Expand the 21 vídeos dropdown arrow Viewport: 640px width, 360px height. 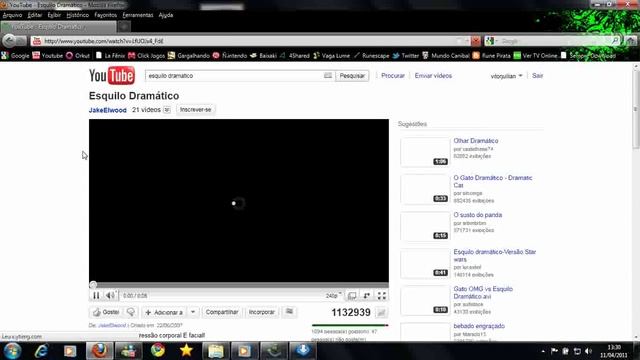pyautogui.click(x=167, y=110)
